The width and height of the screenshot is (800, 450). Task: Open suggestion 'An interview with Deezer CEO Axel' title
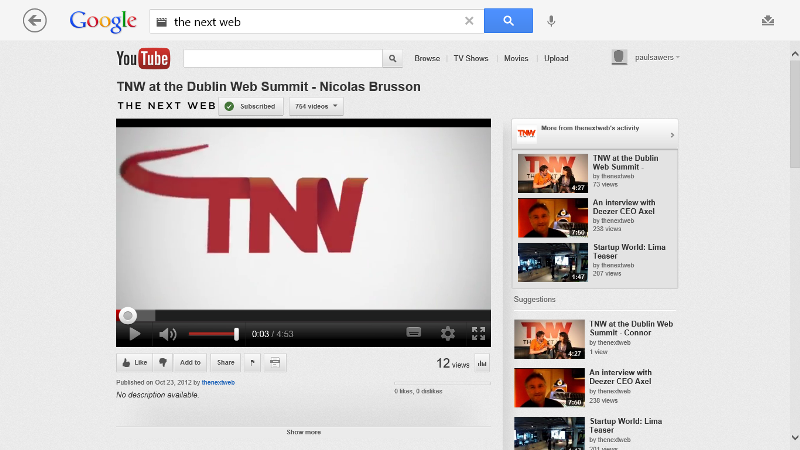(x=620, y=377)
